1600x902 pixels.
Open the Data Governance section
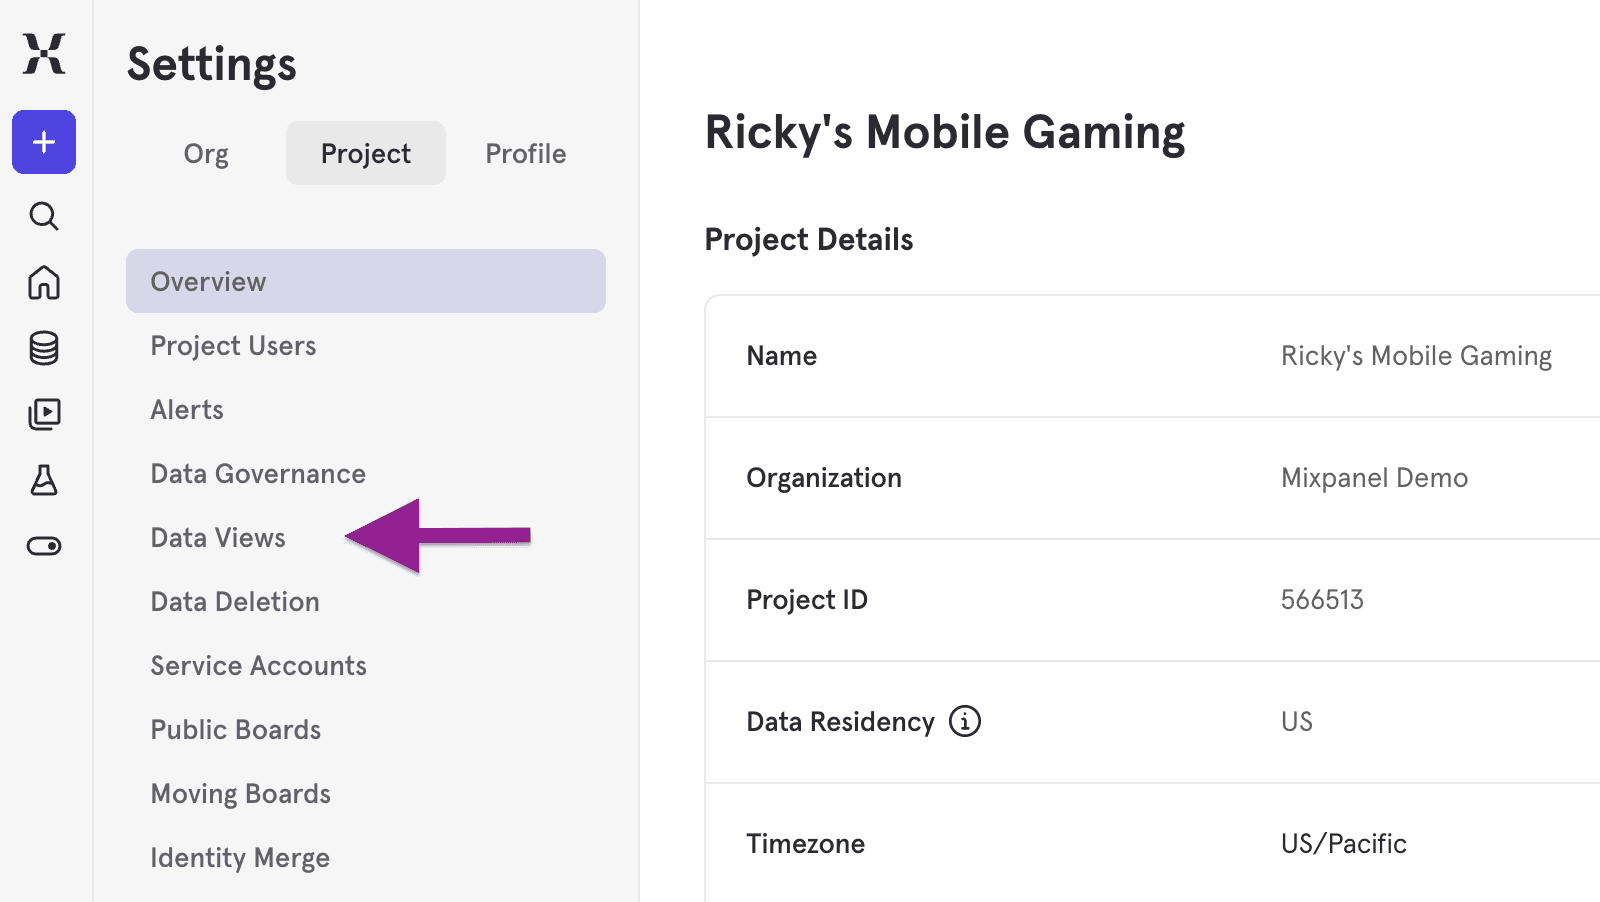pyautogui.click(x=257, y=473)
